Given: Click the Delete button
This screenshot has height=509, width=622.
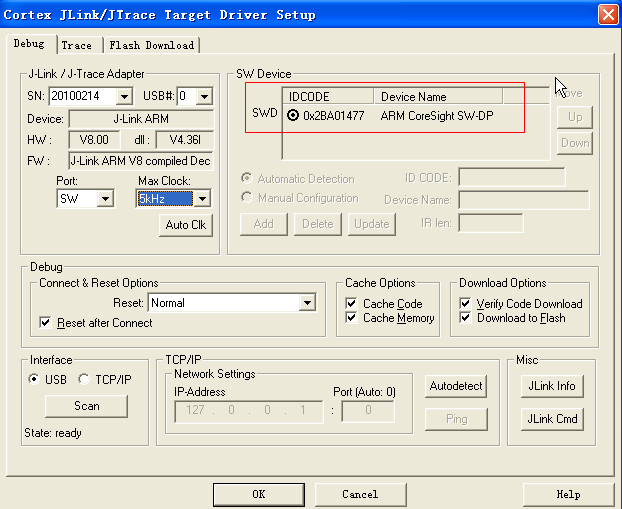Looking at the screenshot, I should click(318, 224).
